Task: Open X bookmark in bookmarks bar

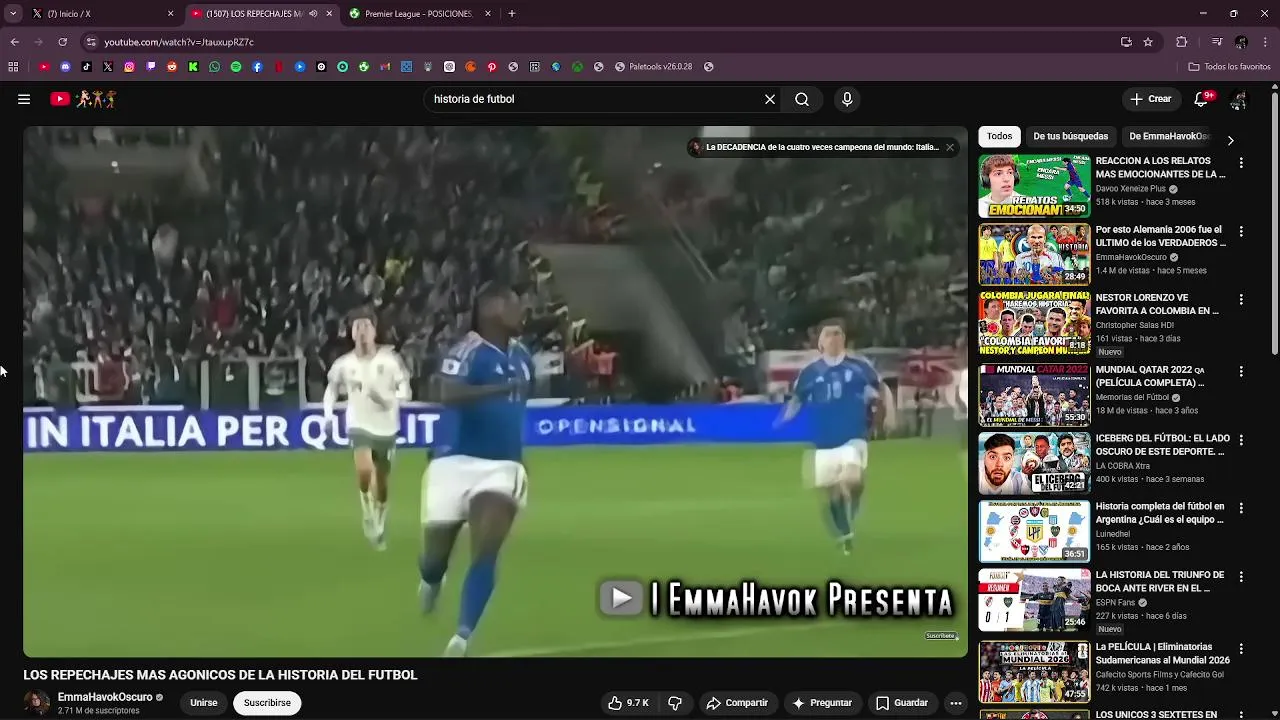Action: coord(108,67)
